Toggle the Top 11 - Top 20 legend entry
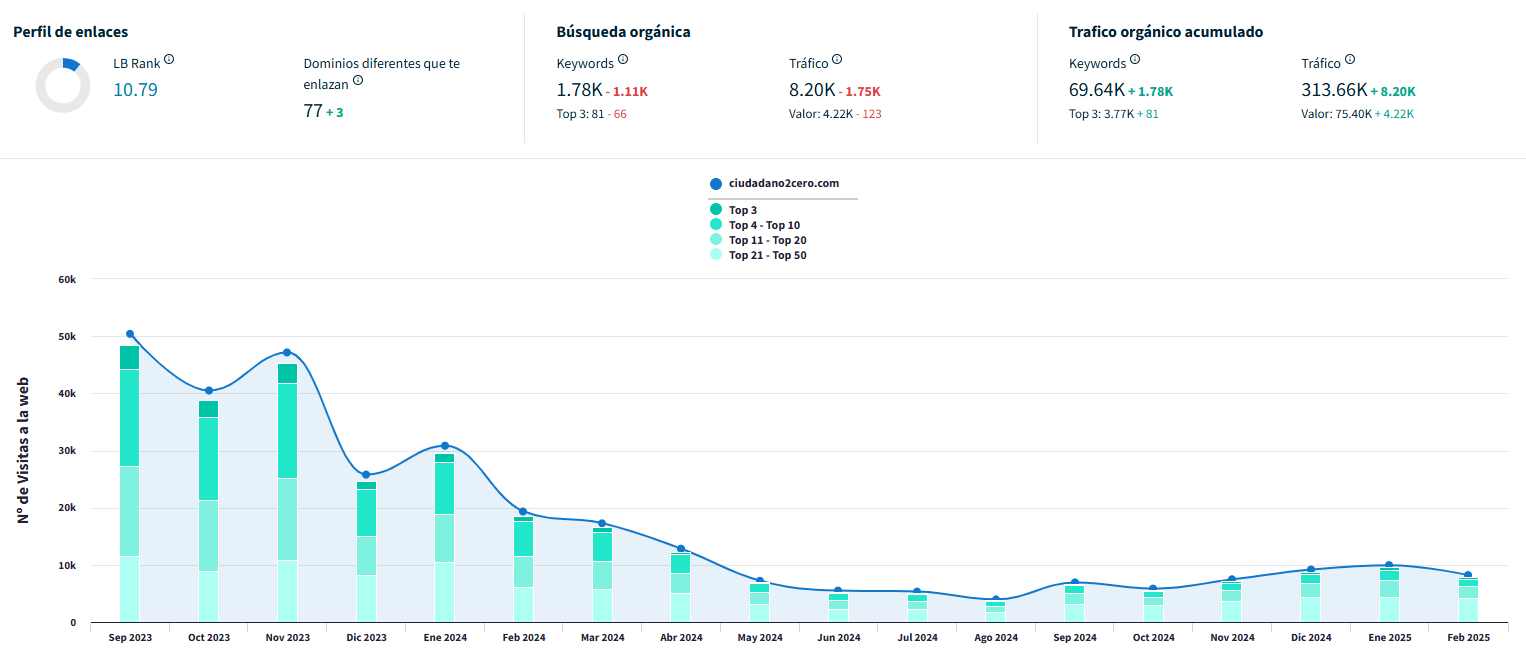The height and width of the screenshot is (657, 1526). [x=758, y=240]
